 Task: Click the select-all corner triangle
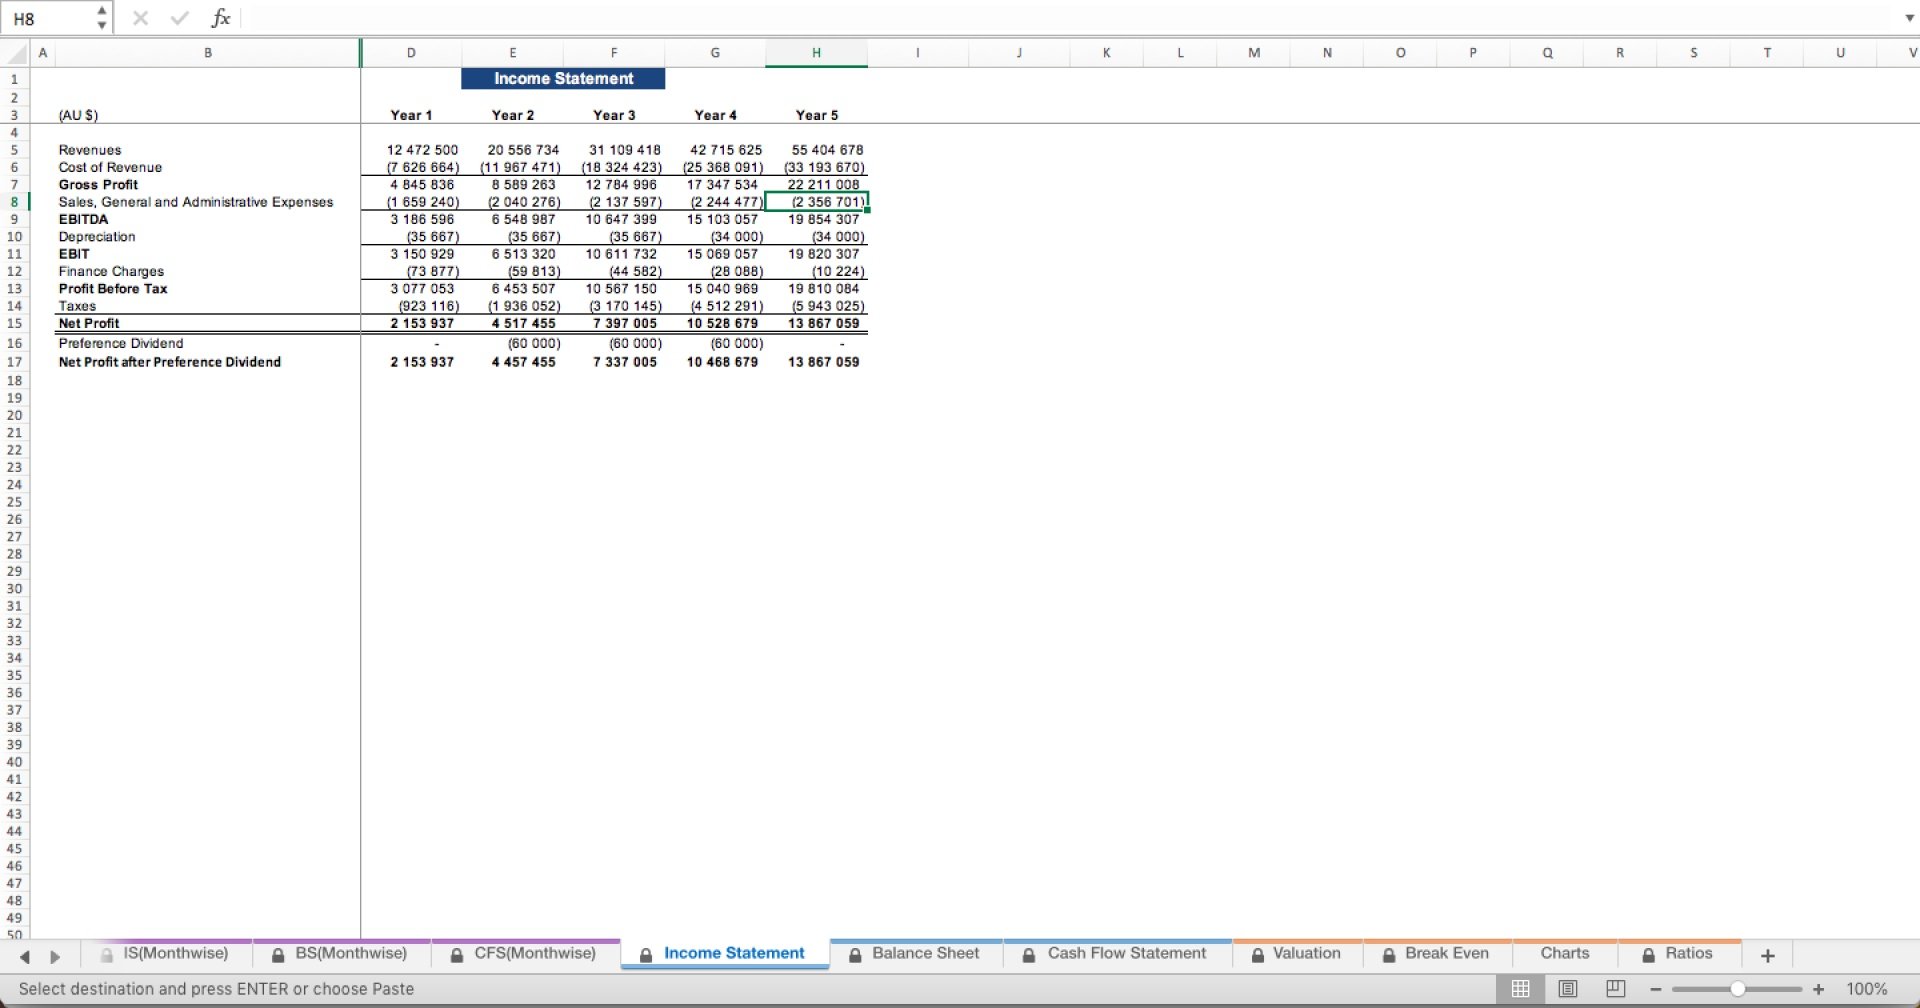tap(15, 53)
